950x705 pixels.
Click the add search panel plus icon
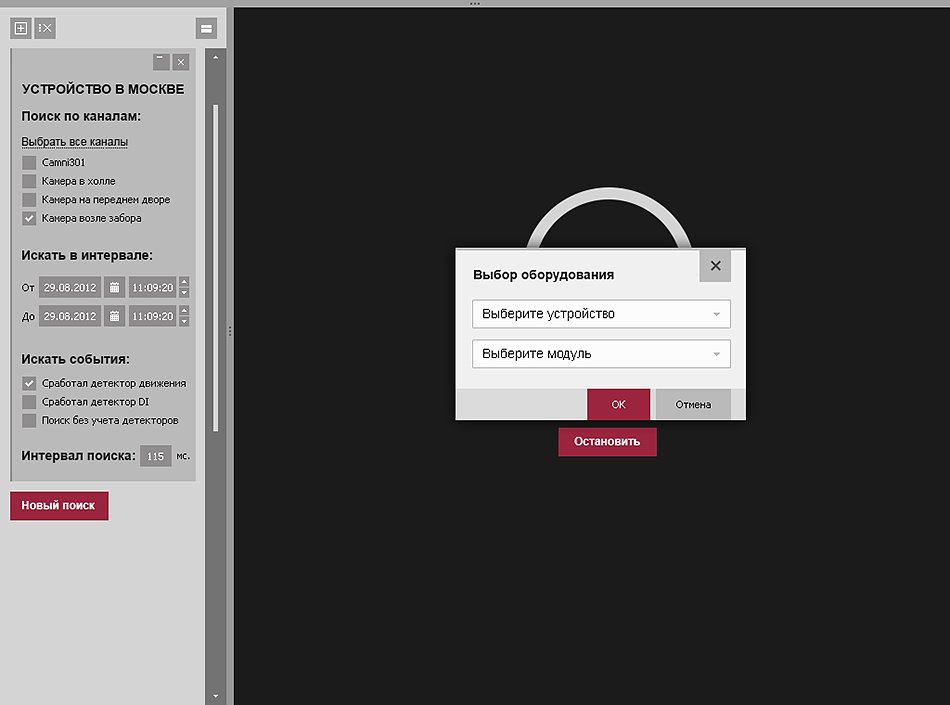(20, 28)
